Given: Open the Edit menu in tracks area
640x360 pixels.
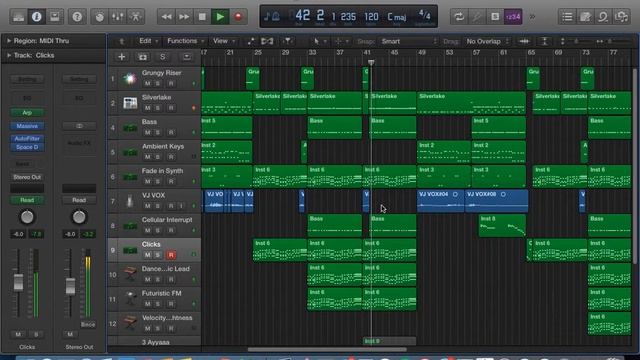Looking at the screenshot, I should pos(148,41).
